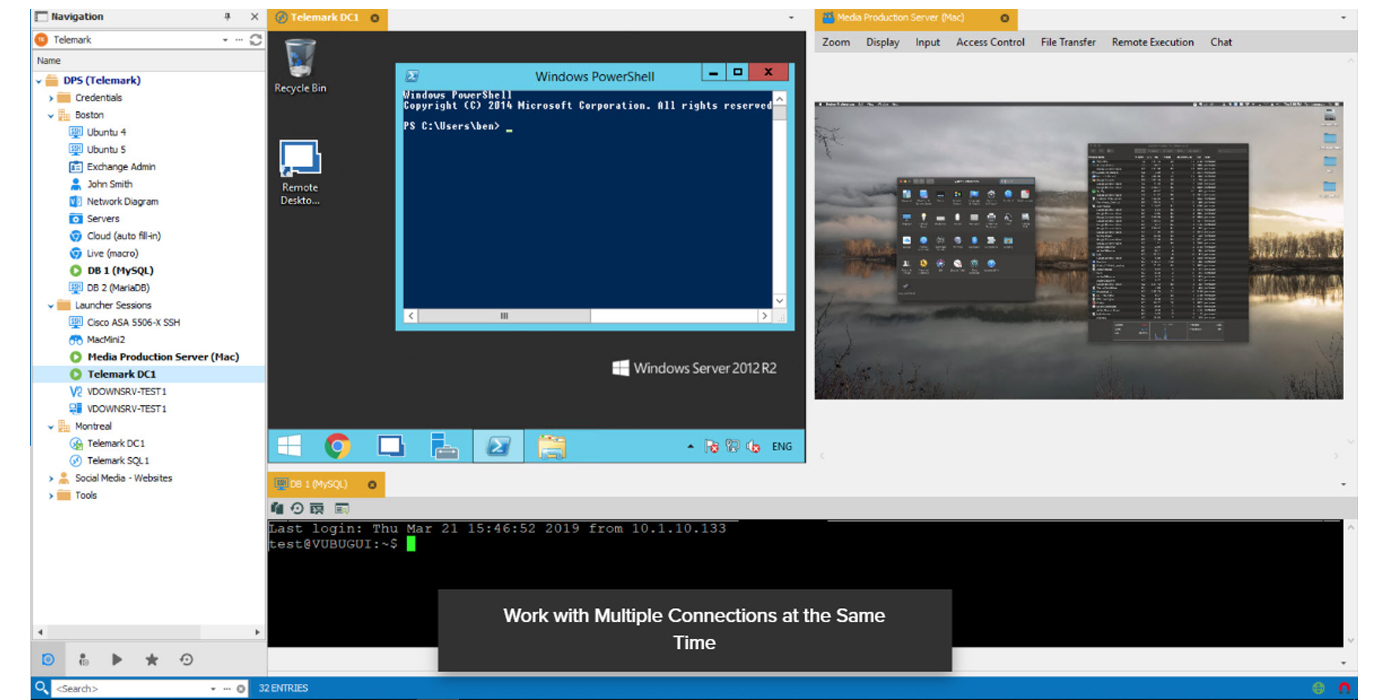The height and width of the screenshot is (700, 1388).
Task: Open the Remote Execution menu
Action: [1153, 42]
